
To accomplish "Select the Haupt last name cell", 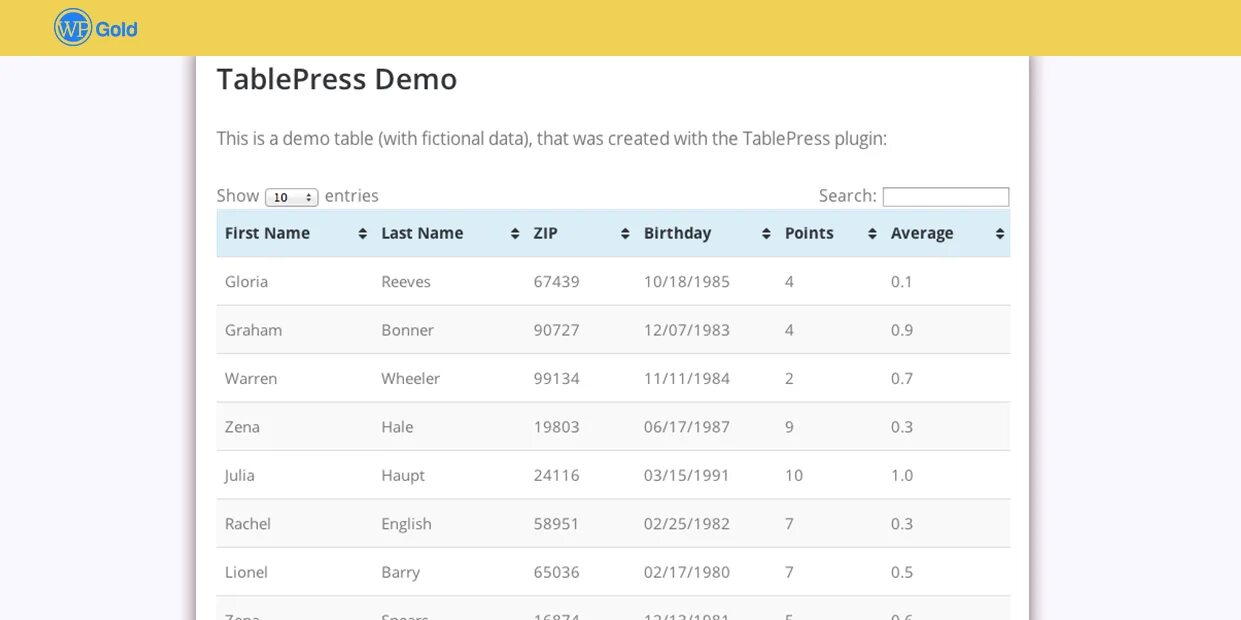I will tap(403, 476).
